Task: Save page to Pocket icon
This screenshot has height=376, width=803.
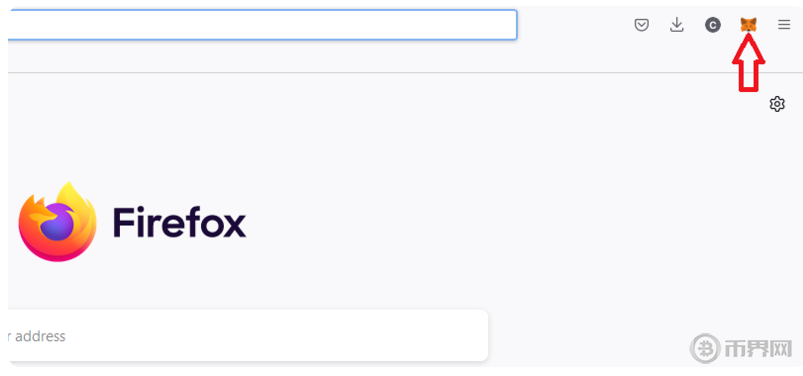Action: pyautogui.click(x=642, y=25)
